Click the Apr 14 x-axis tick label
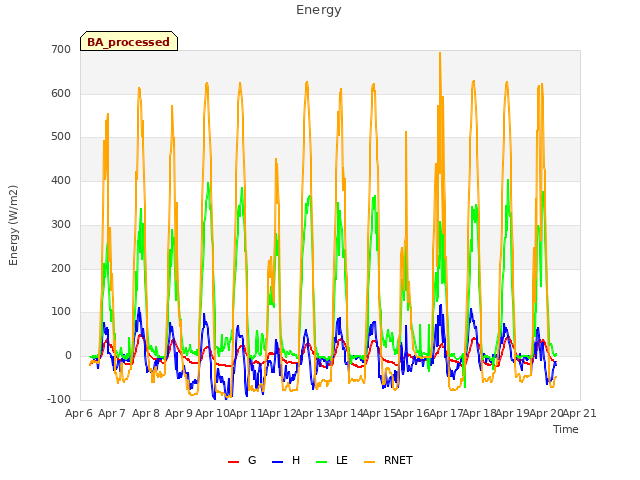Viewport: 640px width, 480px height. click(x=346, y=413)
